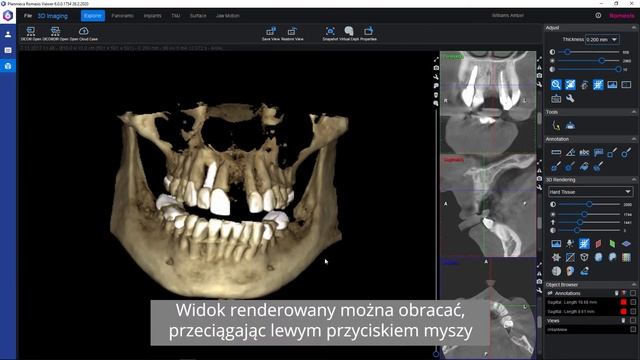Switch to the Explore tab
Screen dimensions: 640x360
coord(93,16)
